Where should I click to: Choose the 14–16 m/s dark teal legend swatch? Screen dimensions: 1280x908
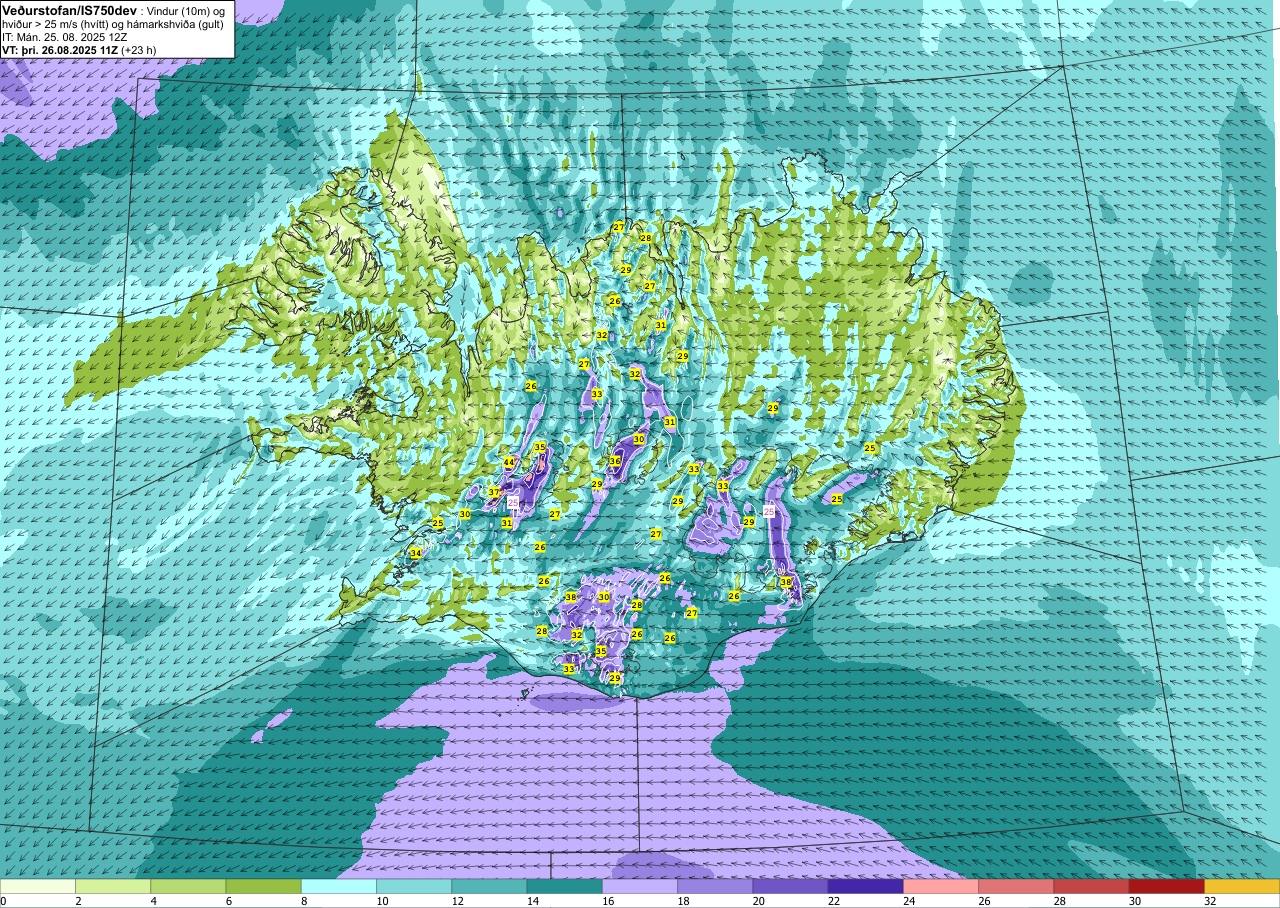click(x=564, y=887)
